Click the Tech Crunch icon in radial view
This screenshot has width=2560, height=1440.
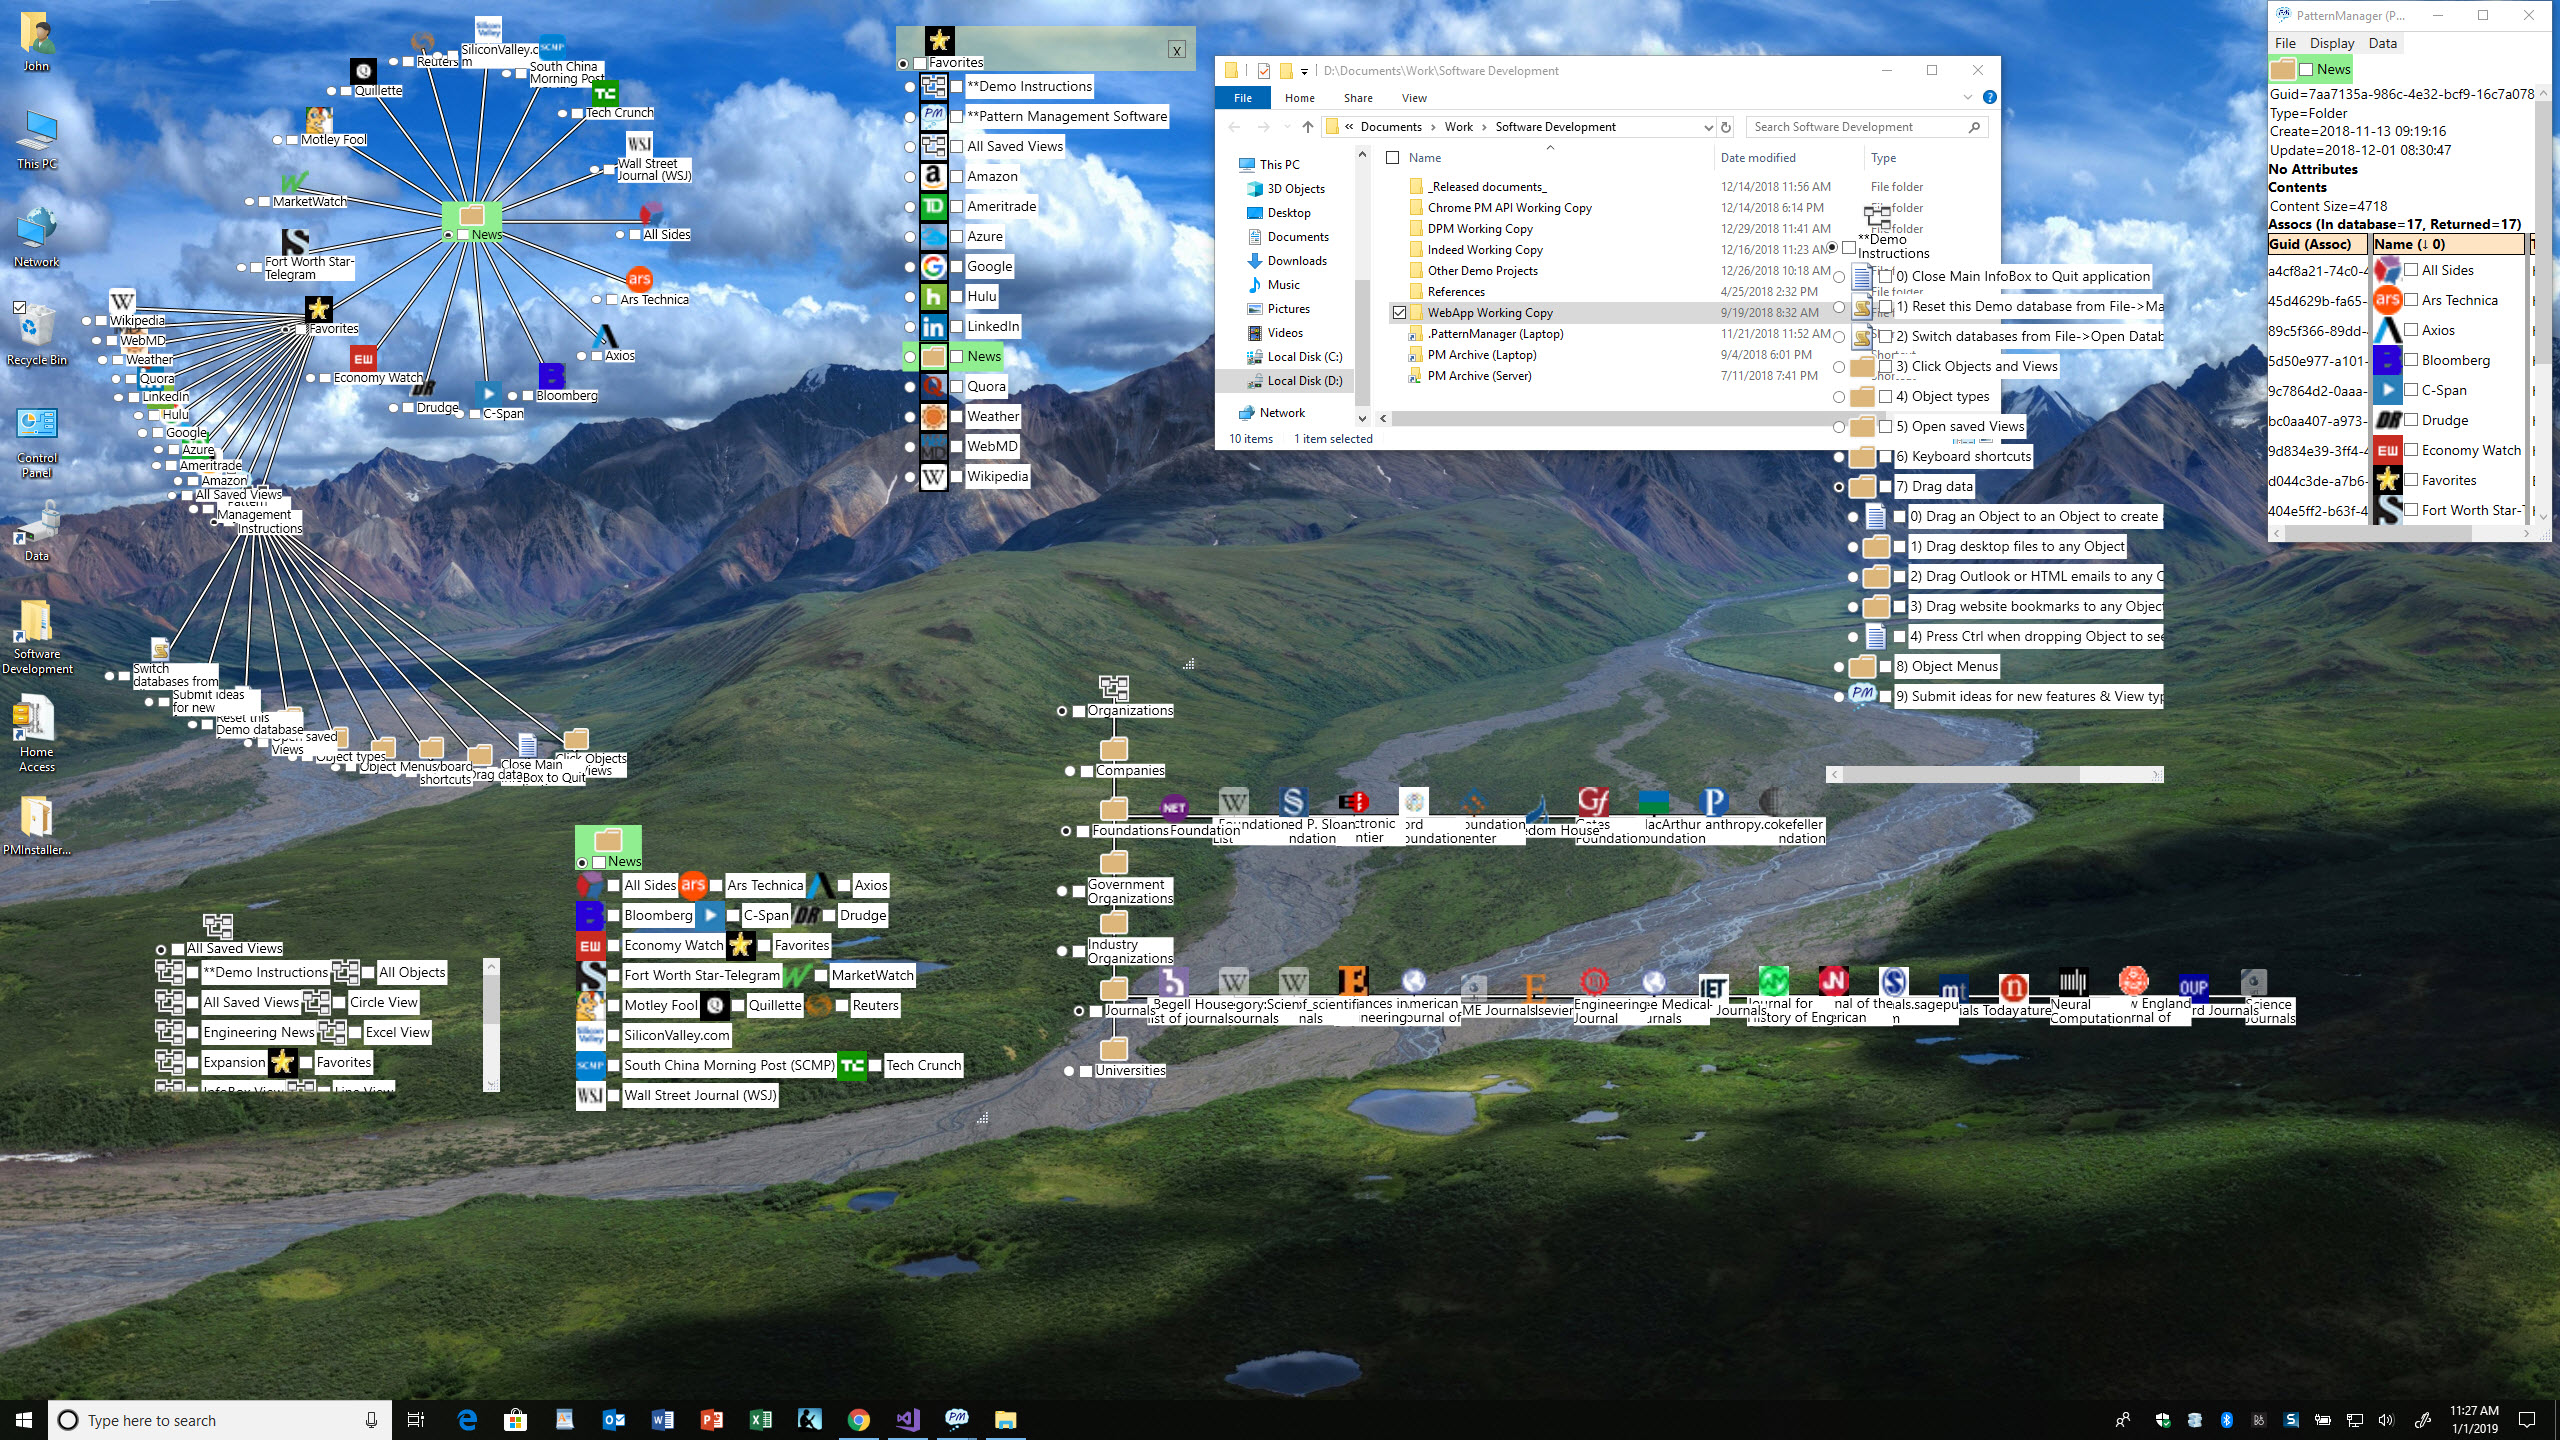tap(604, 94)
